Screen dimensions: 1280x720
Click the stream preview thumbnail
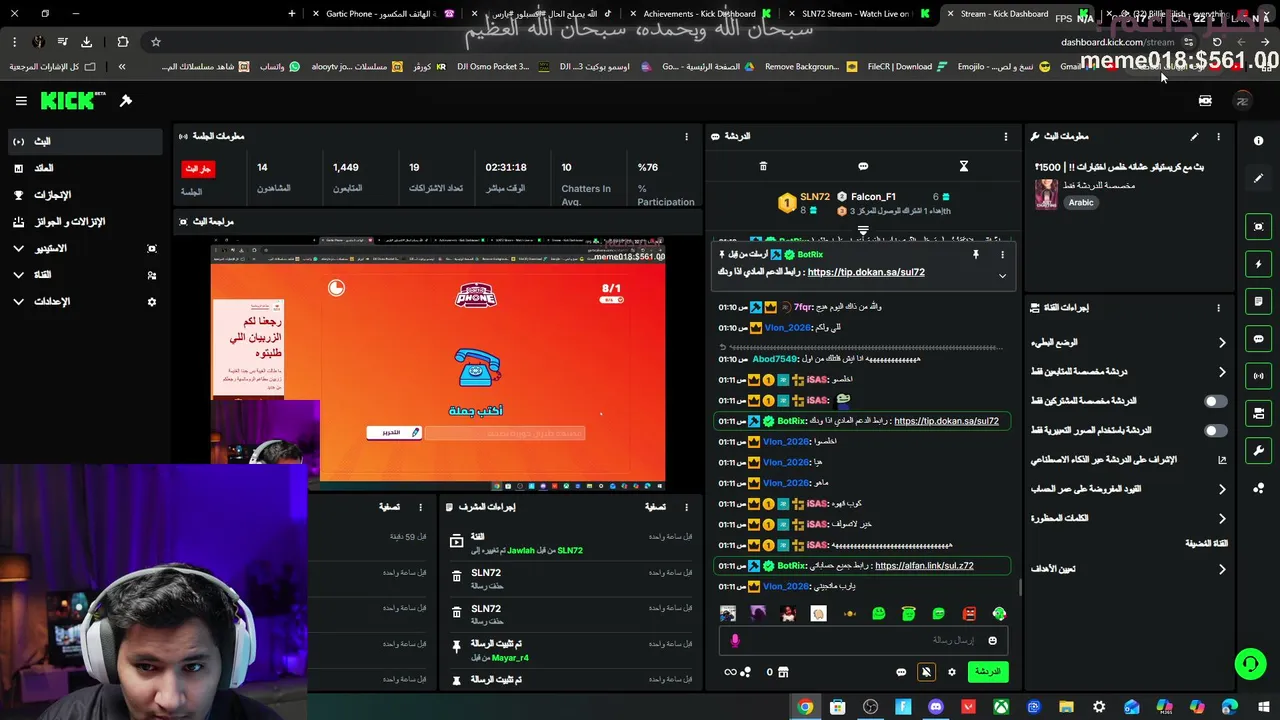[438, 365]
